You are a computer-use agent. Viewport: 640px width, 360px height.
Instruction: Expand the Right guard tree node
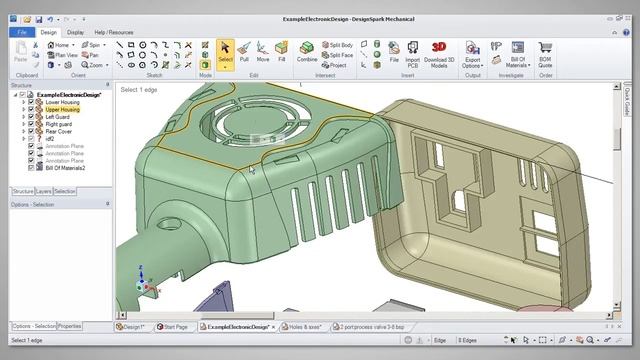point(24,124)
